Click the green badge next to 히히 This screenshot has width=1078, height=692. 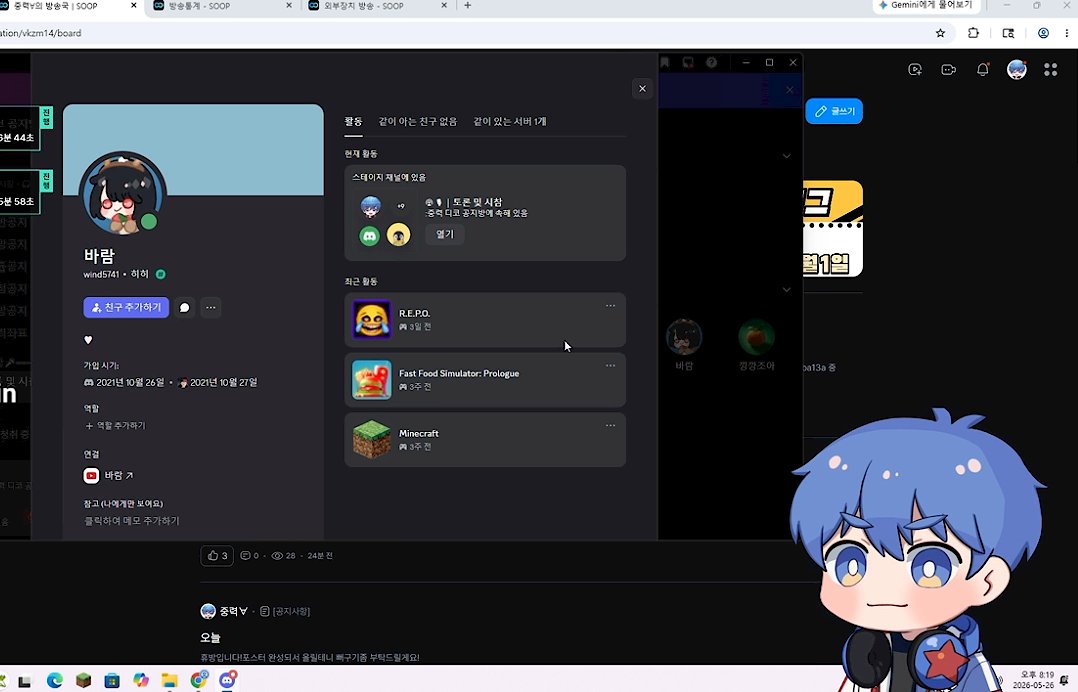click(160, 274)
